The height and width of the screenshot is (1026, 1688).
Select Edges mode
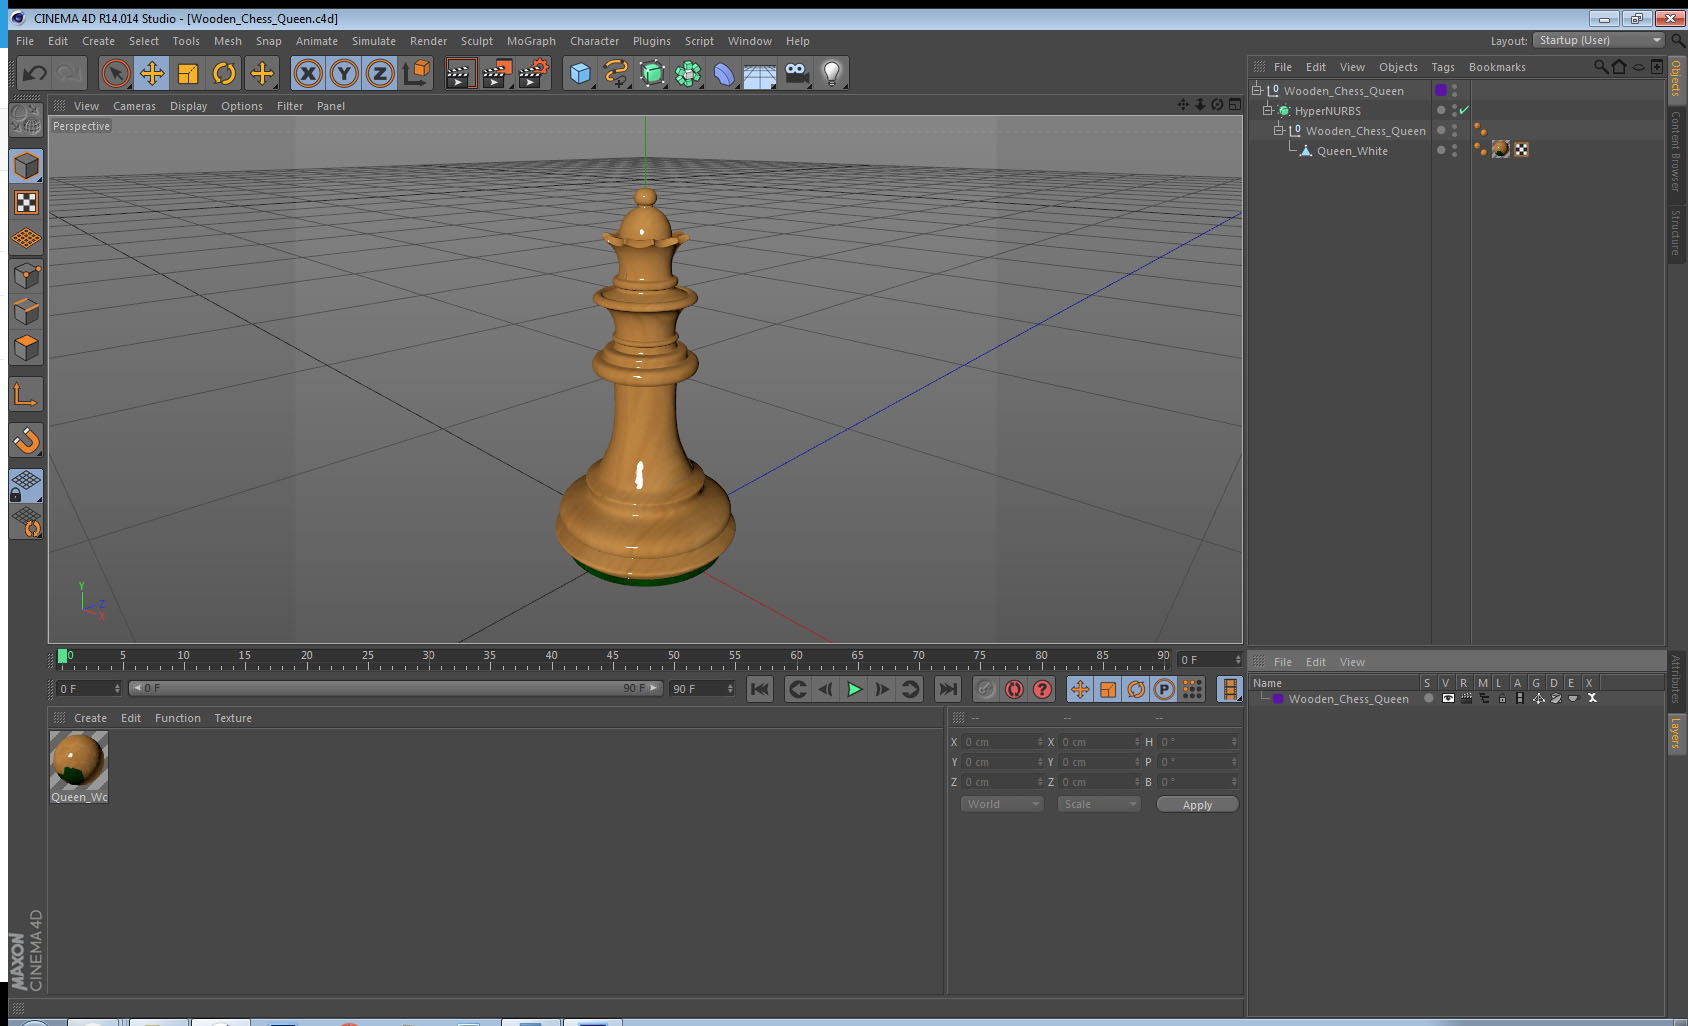(27, 311)
